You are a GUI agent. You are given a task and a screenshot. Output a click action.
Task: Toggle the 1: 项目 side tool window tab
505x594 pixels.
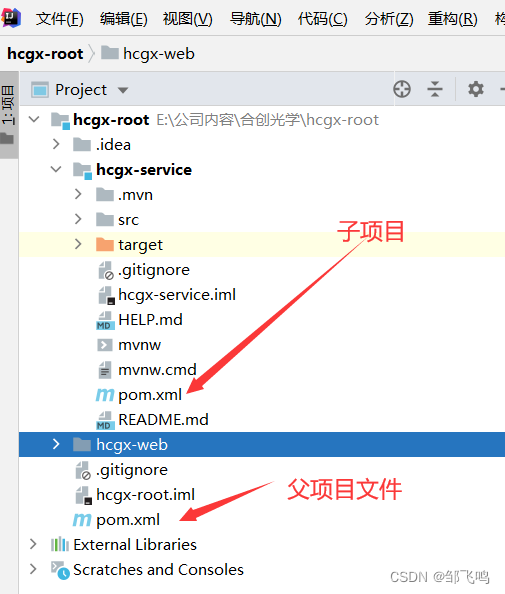pos(8,114)
